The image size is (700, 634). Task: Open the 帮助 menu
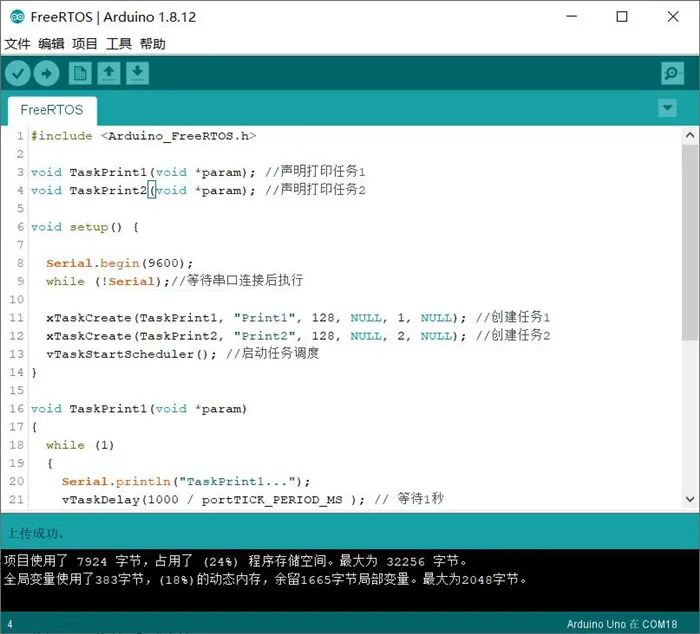[x=153, y=44]
